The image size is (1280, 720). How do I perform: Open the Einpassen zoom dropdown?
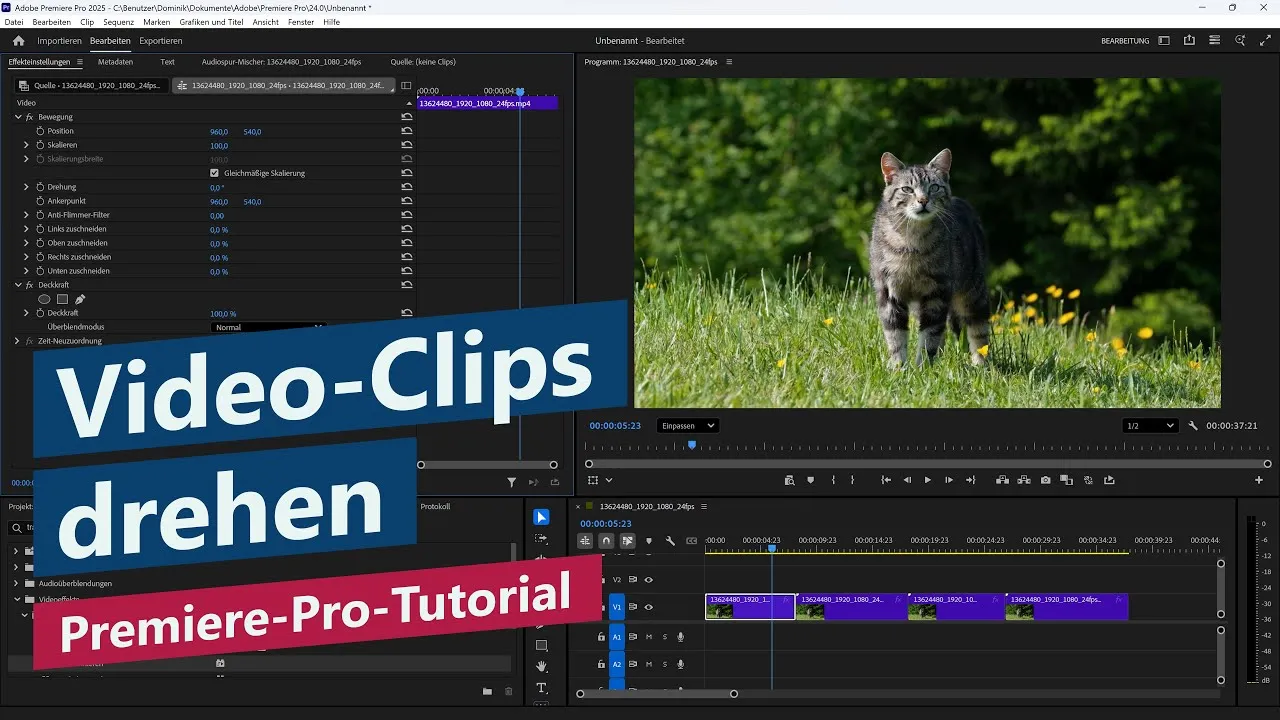click(x=686, y=425)
